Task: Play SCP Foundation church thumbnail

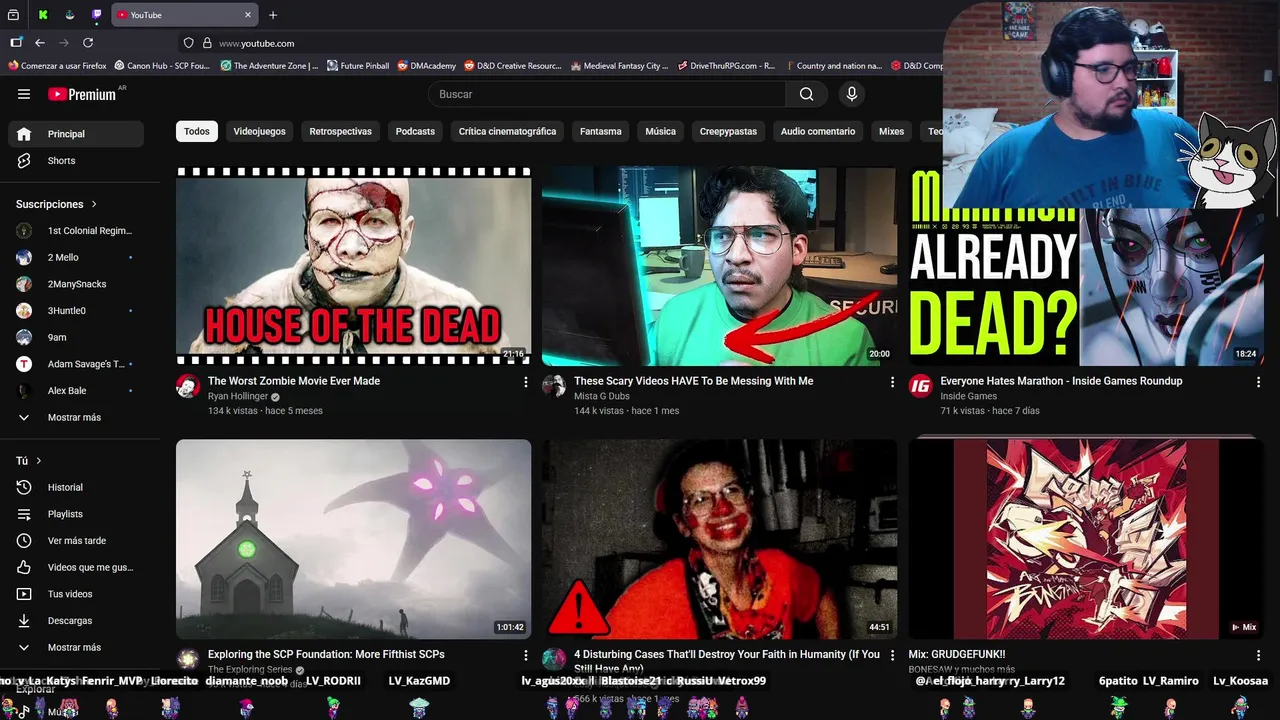Action: 354,539
